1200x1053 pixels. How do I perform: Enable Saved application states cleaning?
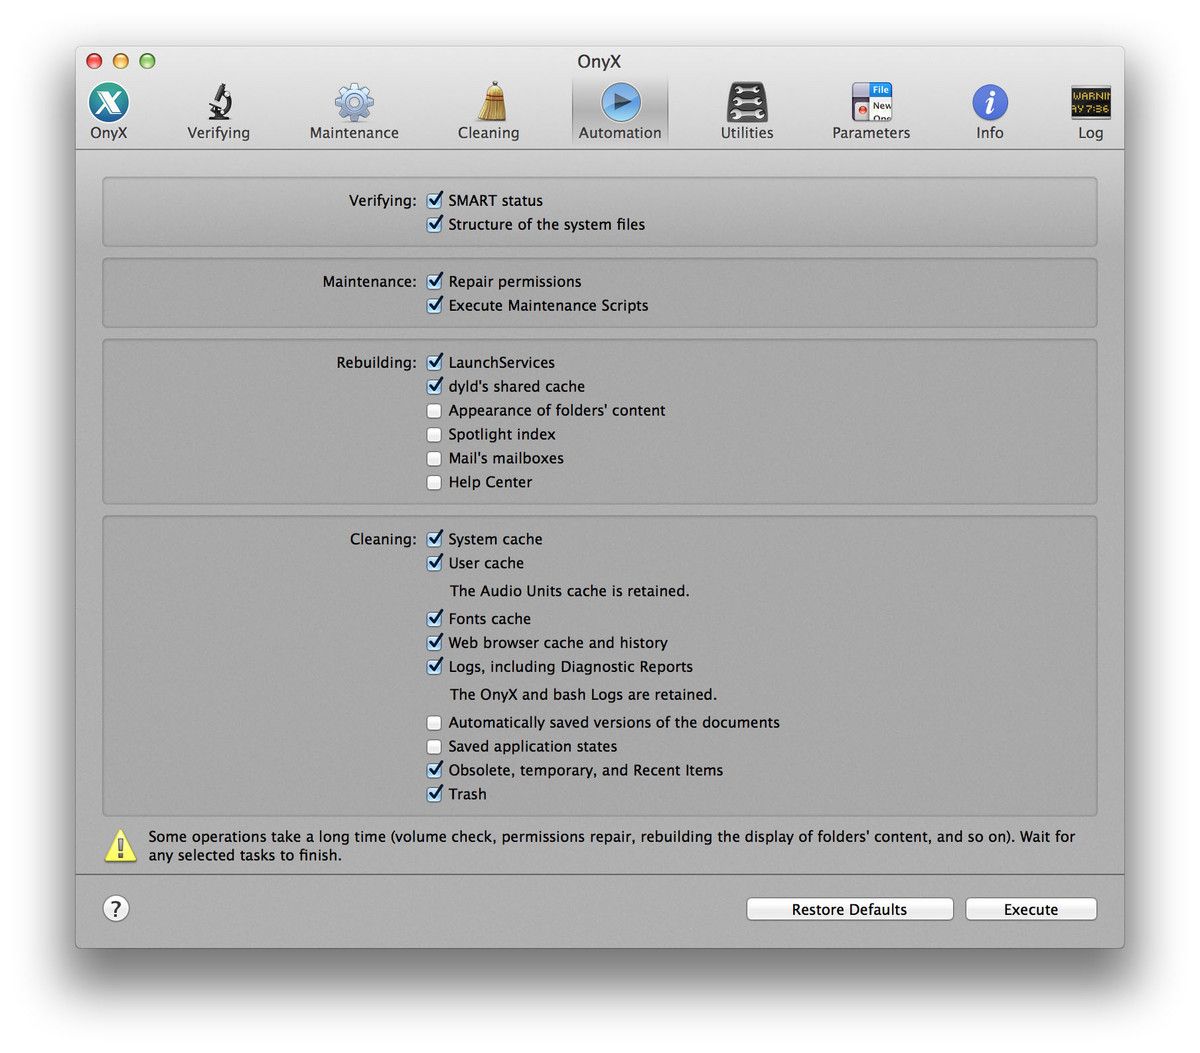pos(434,746)
